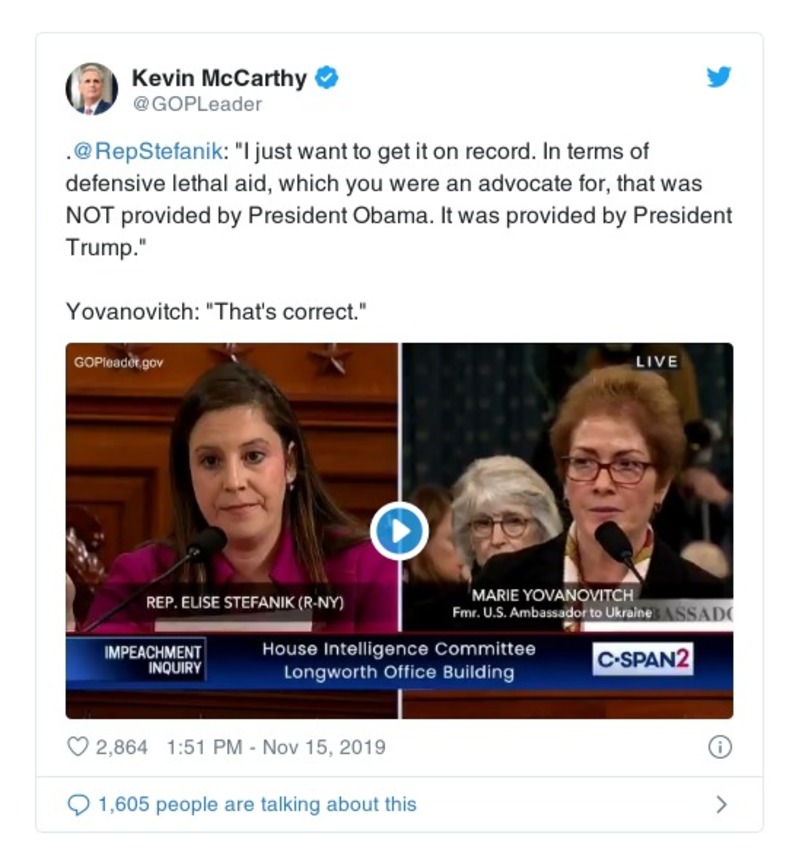Viewport: 799px width, 865px height.
Task: Click the Twitter bird logo
Action: (718, 77)
